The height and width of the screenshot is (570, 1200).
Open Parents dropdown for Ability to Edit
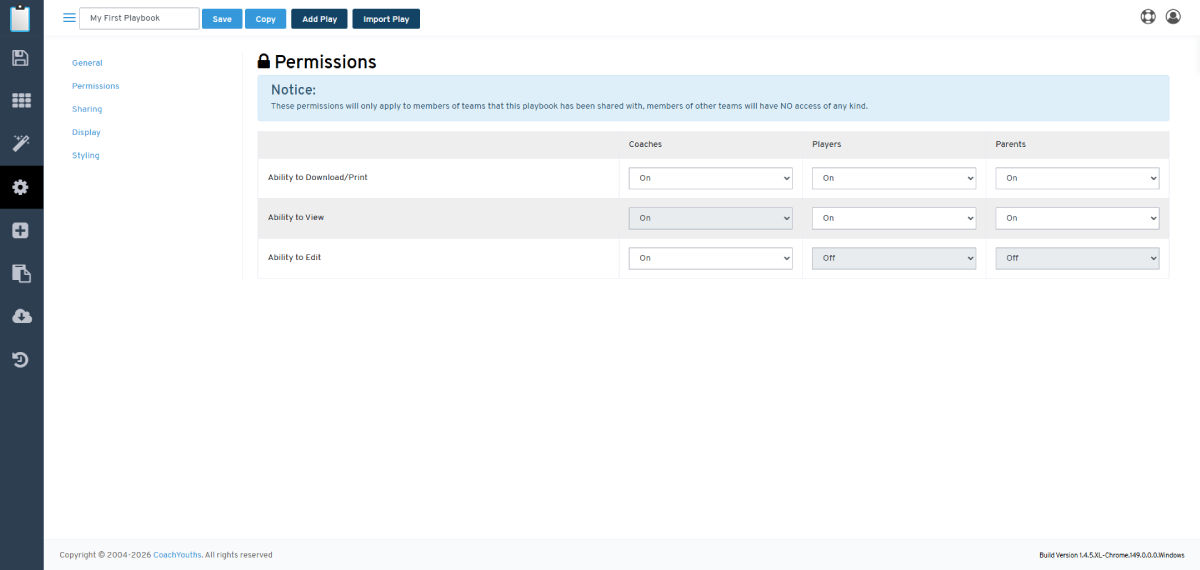click(1077, 258)
